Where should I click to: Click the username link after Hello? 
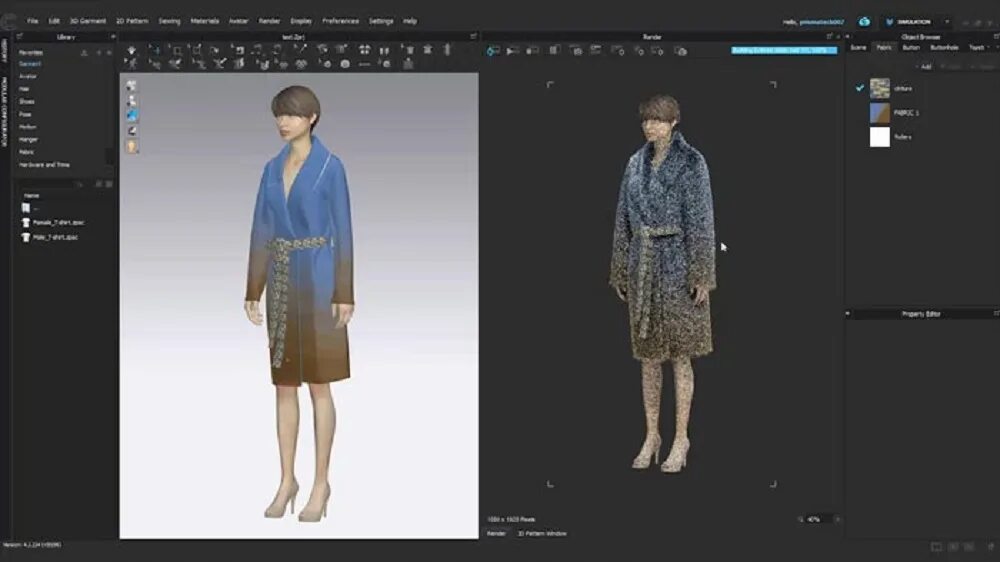pos(822,22)
